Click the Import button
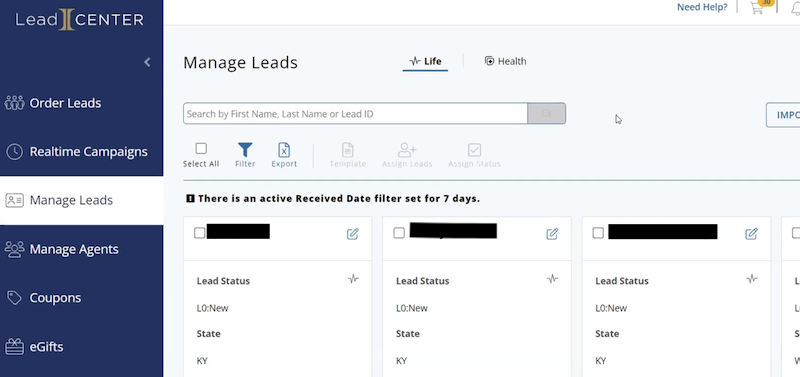This screenshot has width=800, height=377. click(x=783, y=115)
